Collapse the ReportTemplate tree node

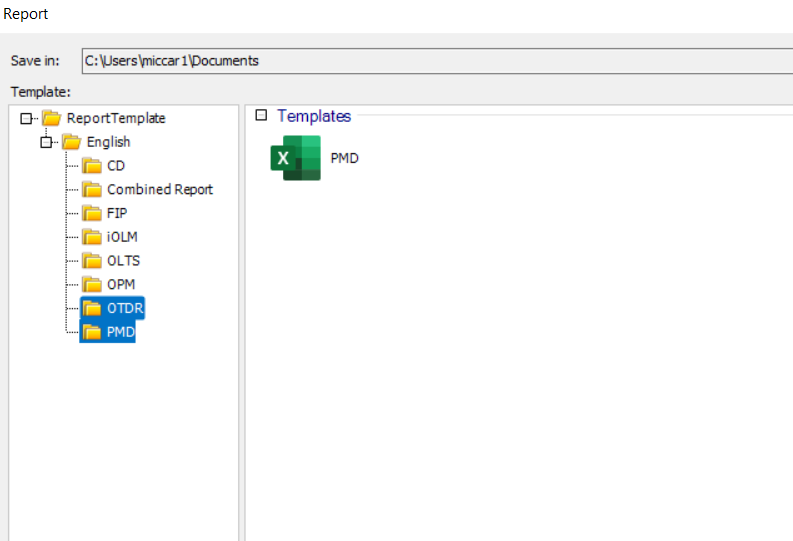tap(26, 119)
